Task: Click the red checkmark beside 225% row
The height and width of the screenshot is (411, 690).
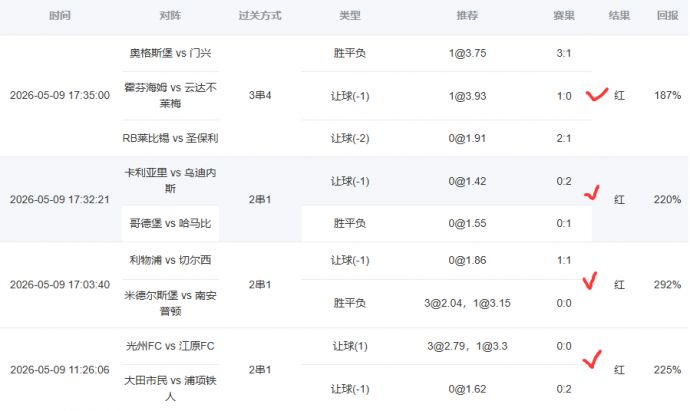Action: [x=592, y=359]
